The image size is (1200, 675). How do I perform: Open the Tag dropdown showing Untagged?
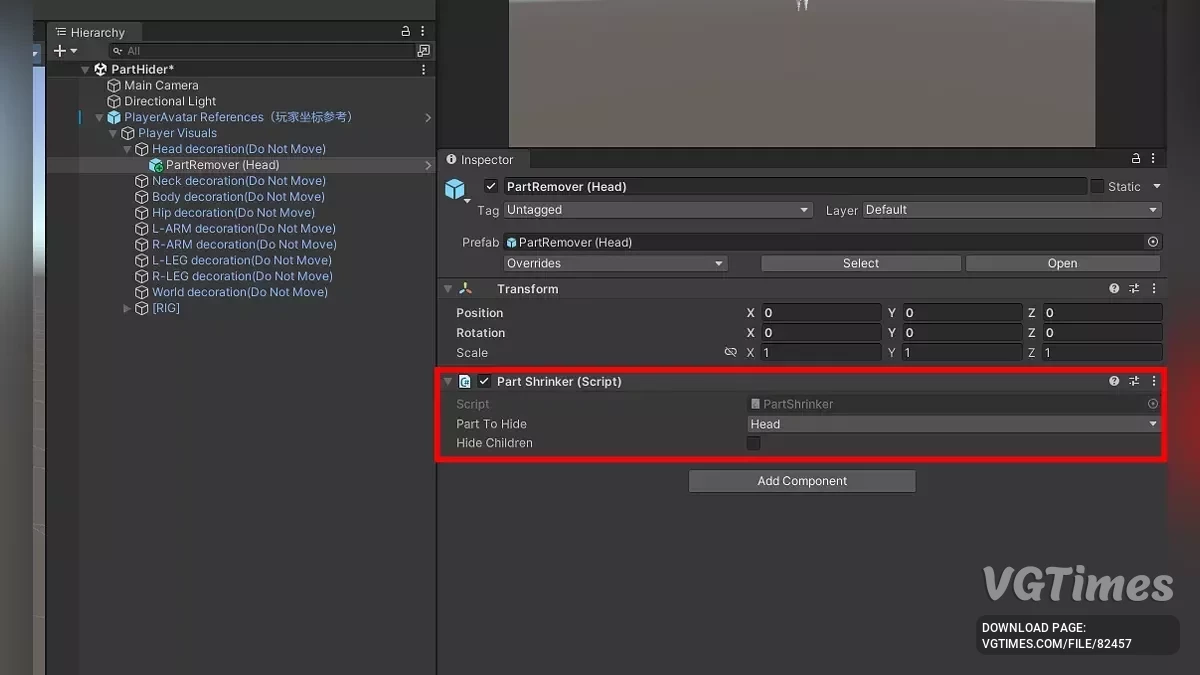pyautogui.click(x=657, y=210)
